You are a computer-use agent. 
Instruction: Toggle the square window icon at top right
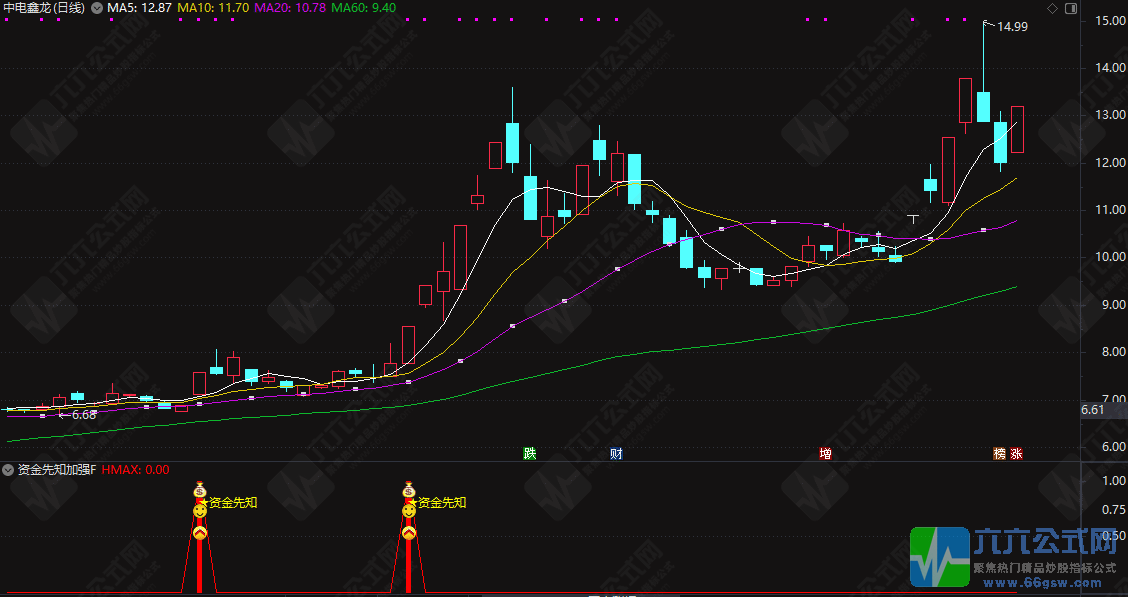[1069, 8]
